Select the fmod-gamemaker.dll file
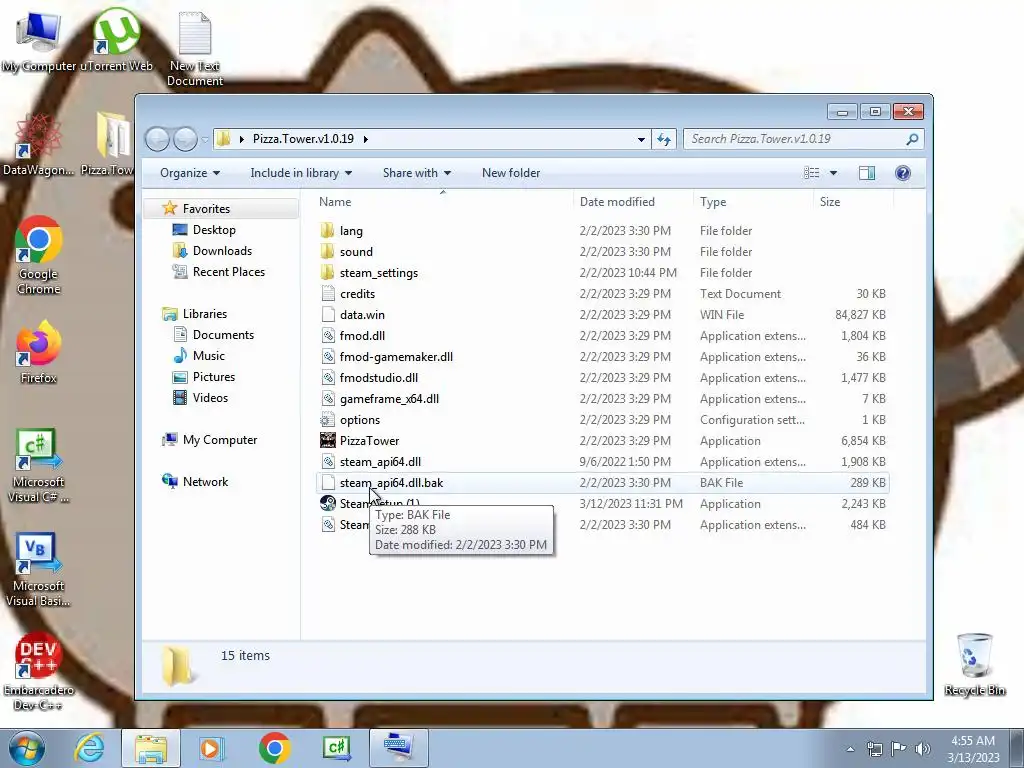 [x=396, y=357]
